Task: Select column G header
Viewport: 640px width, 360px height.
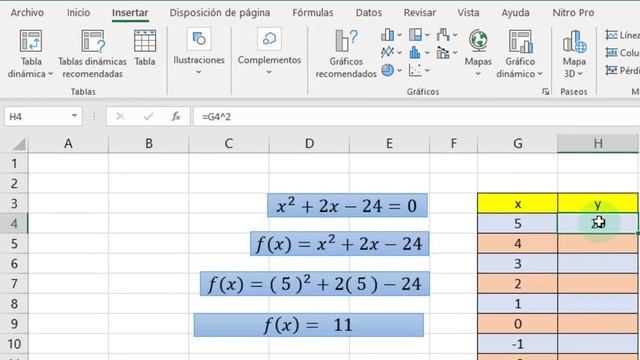Action: tap(518, 144)
